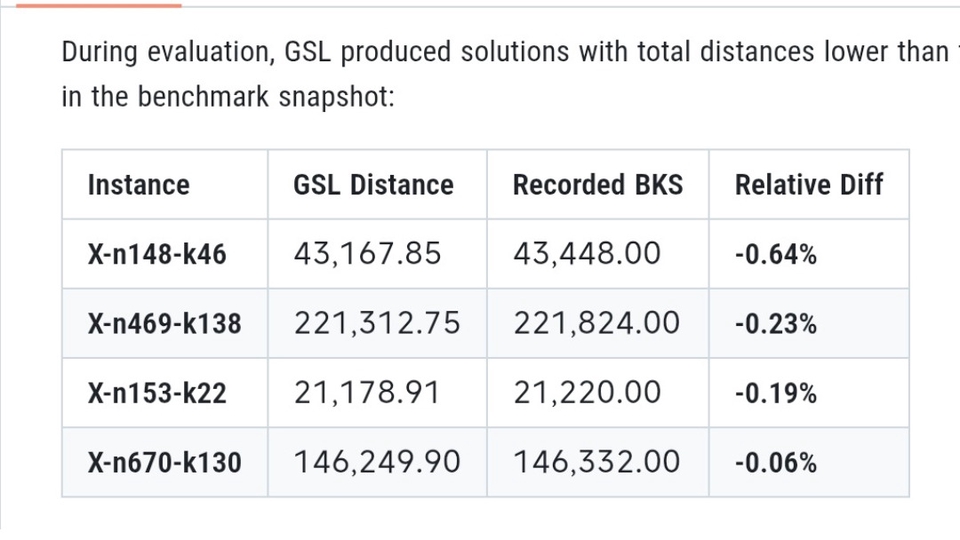Image resolution: width=960 pixels, height=540 pixels.
Task: Click the 43,167.85 GSL distance value
Action: click(367, 254)
